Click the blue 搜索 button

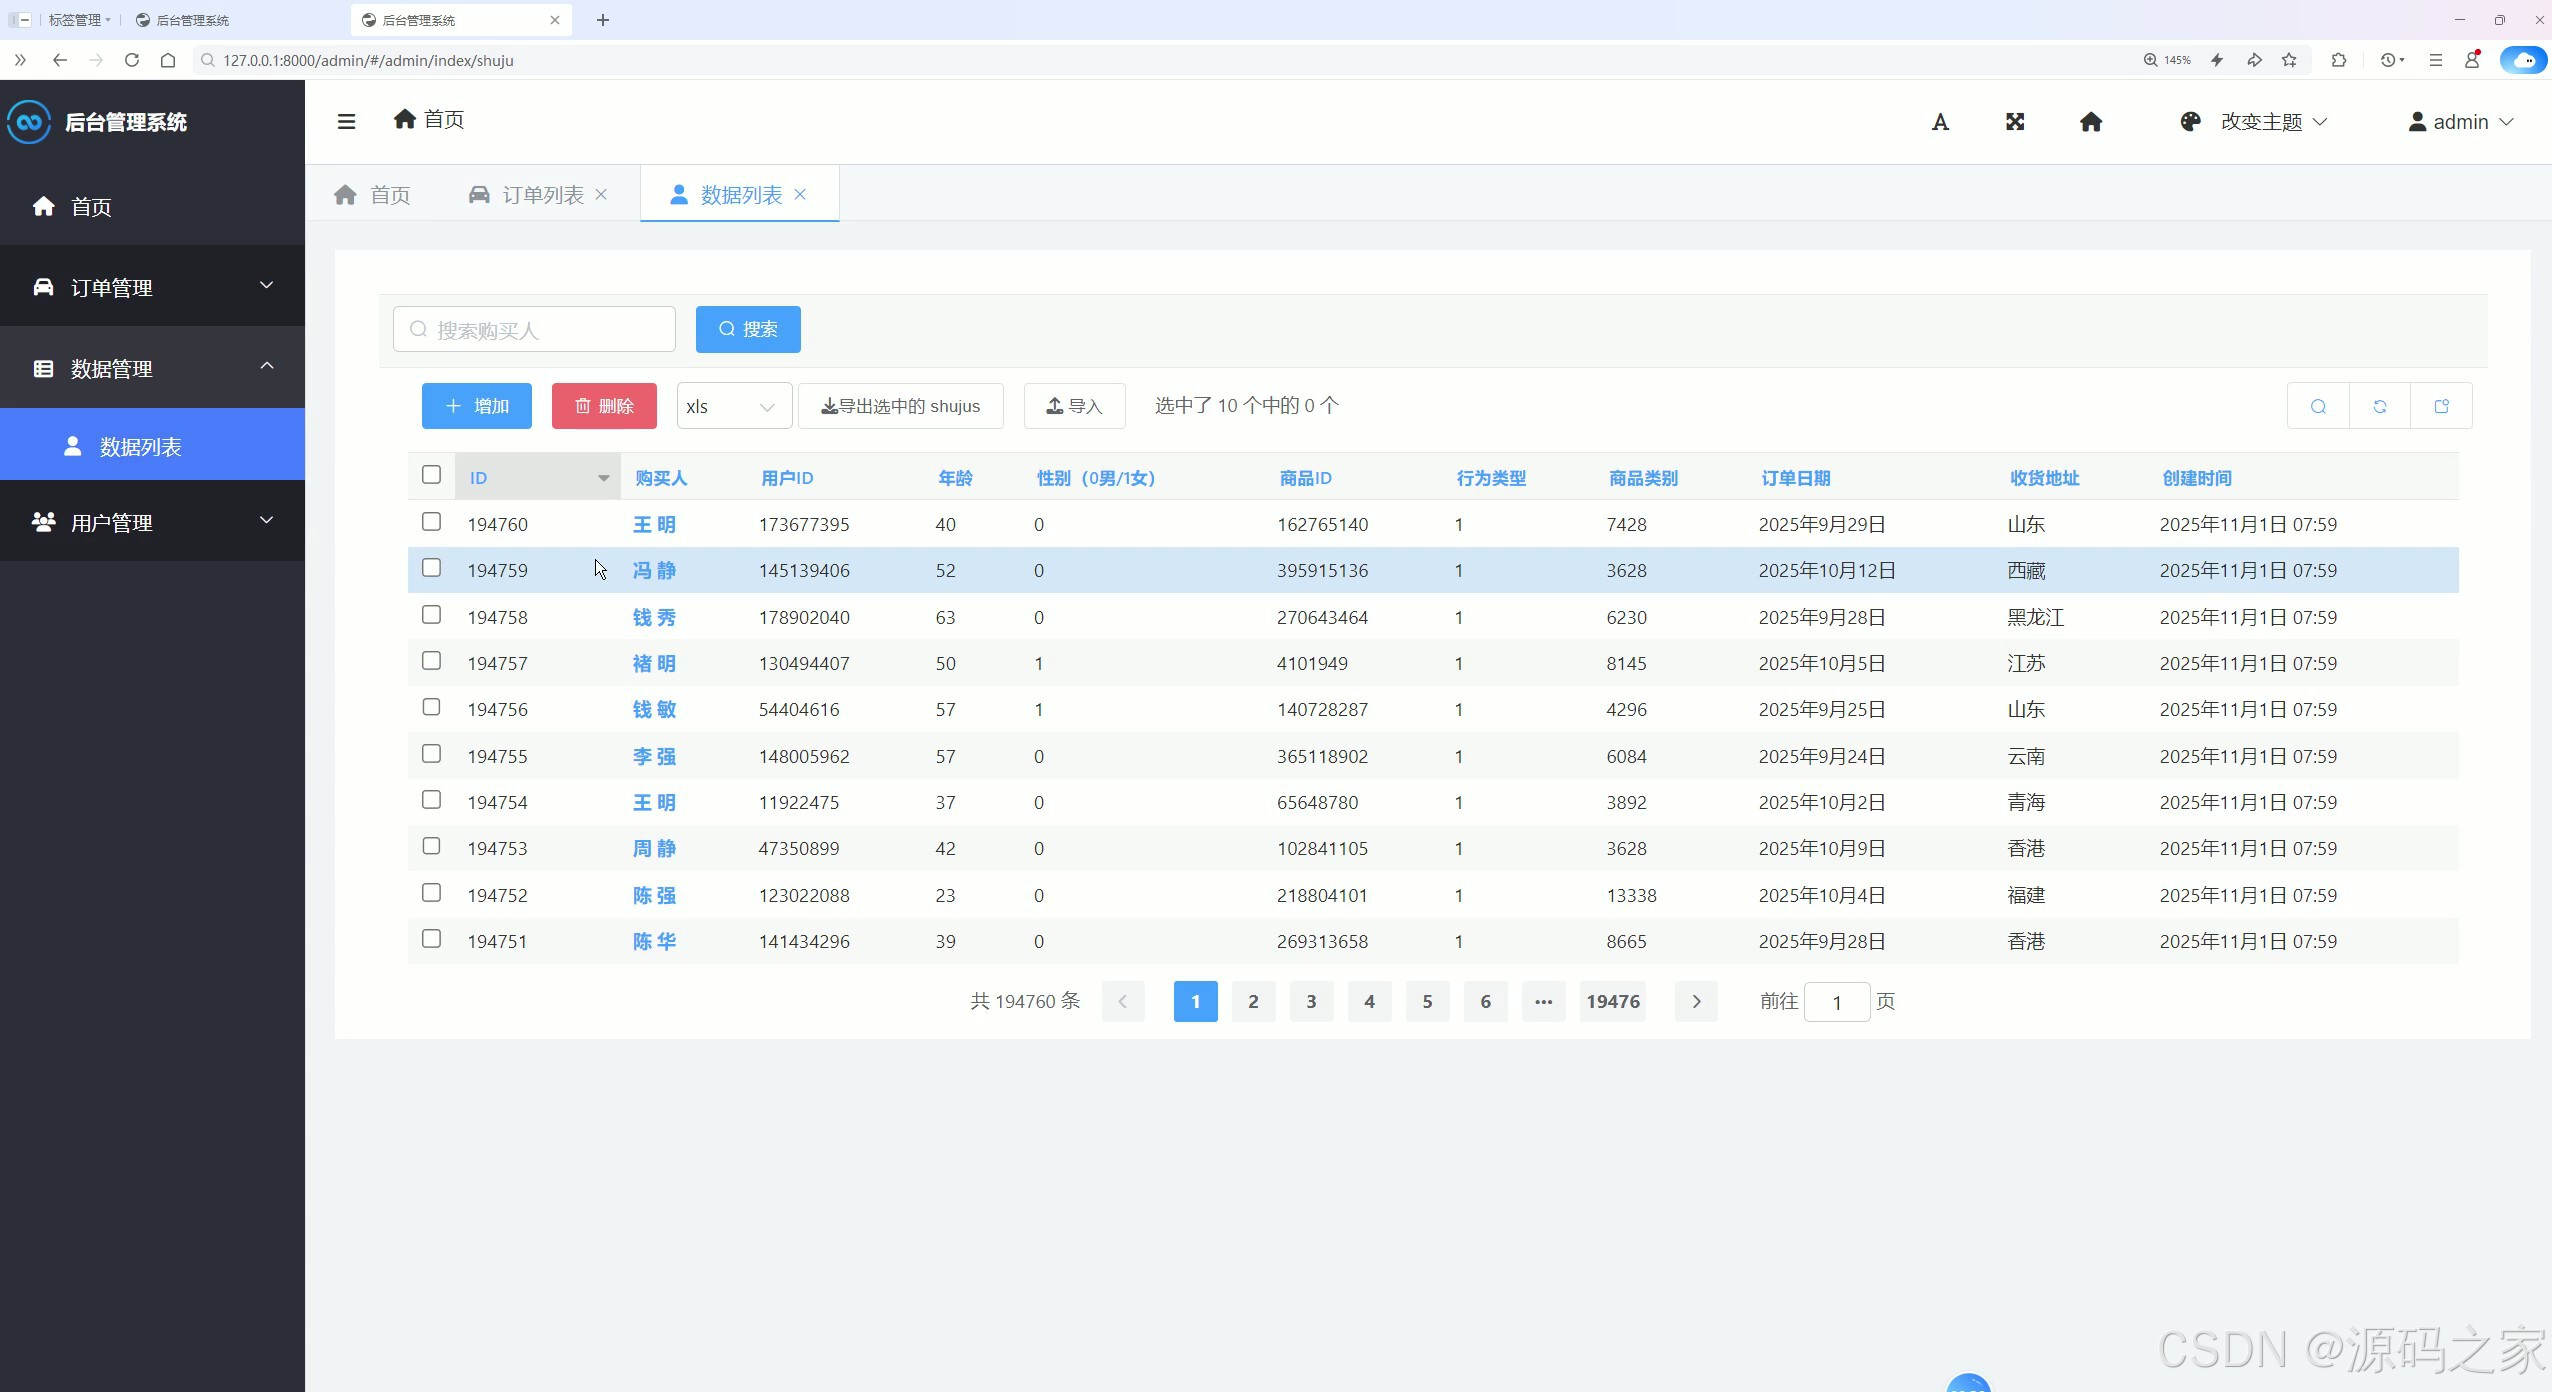[x=748, y=329]
